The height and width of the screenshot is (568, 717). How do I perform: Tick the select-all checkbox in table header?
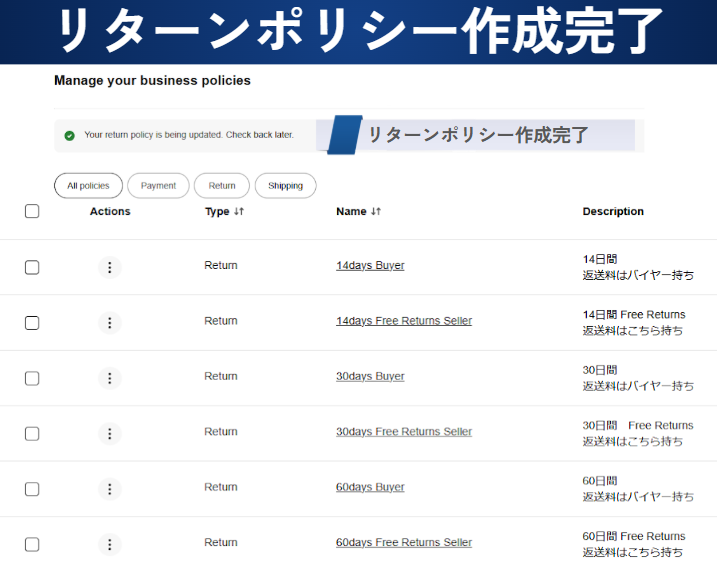coord(32,211)
